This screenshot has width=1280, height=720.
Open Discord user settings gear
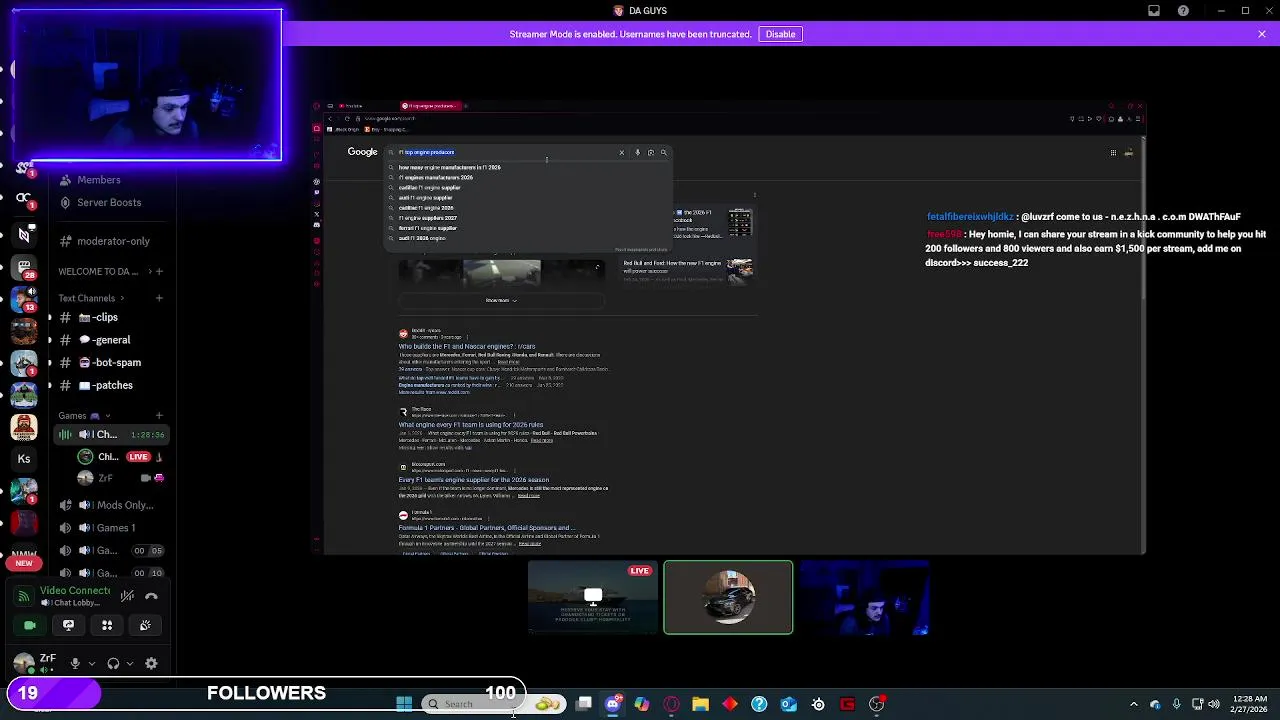point(151,663)
